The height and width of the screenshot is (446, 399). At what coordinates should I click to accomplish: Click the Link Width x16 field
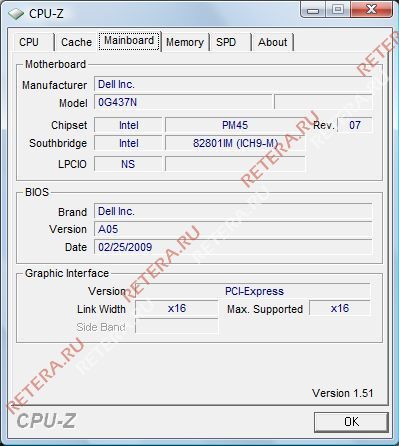177,308
